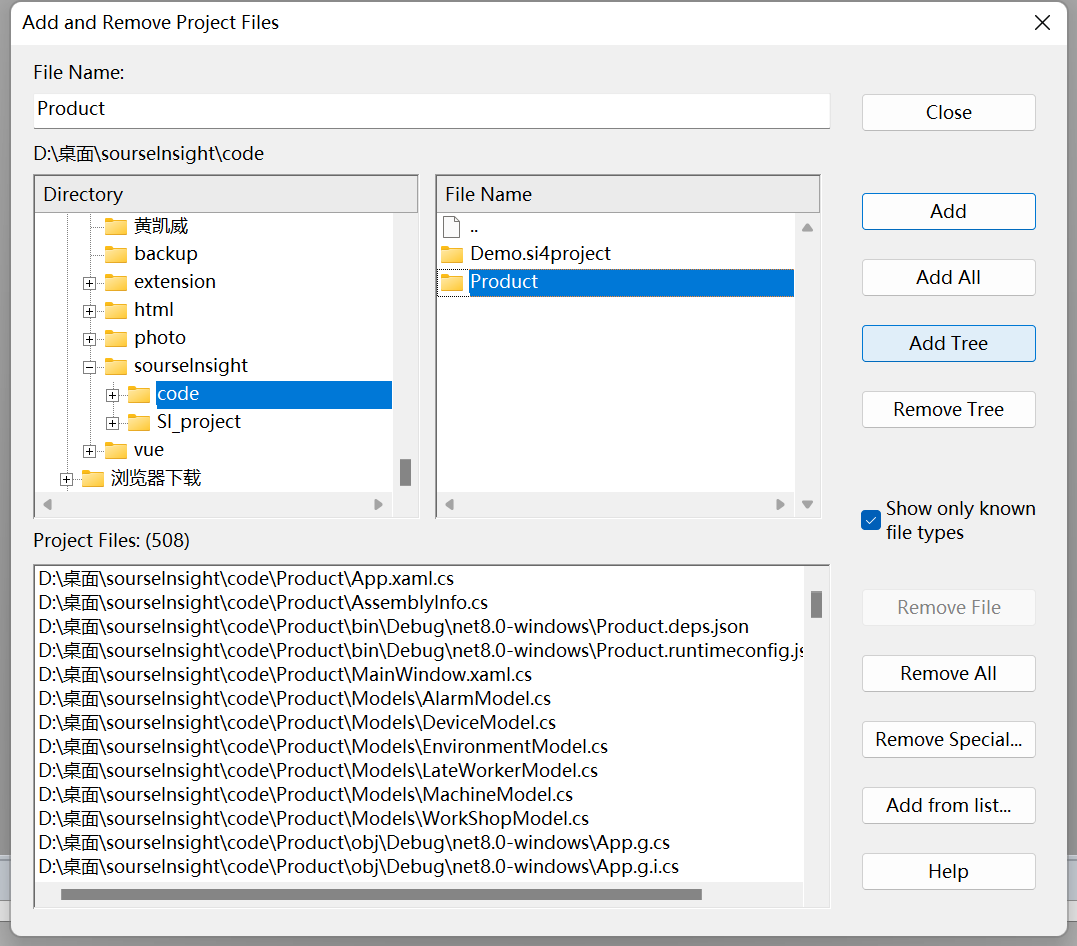
Task: Select Demo.si4project in file list
Action: [540, 254]
